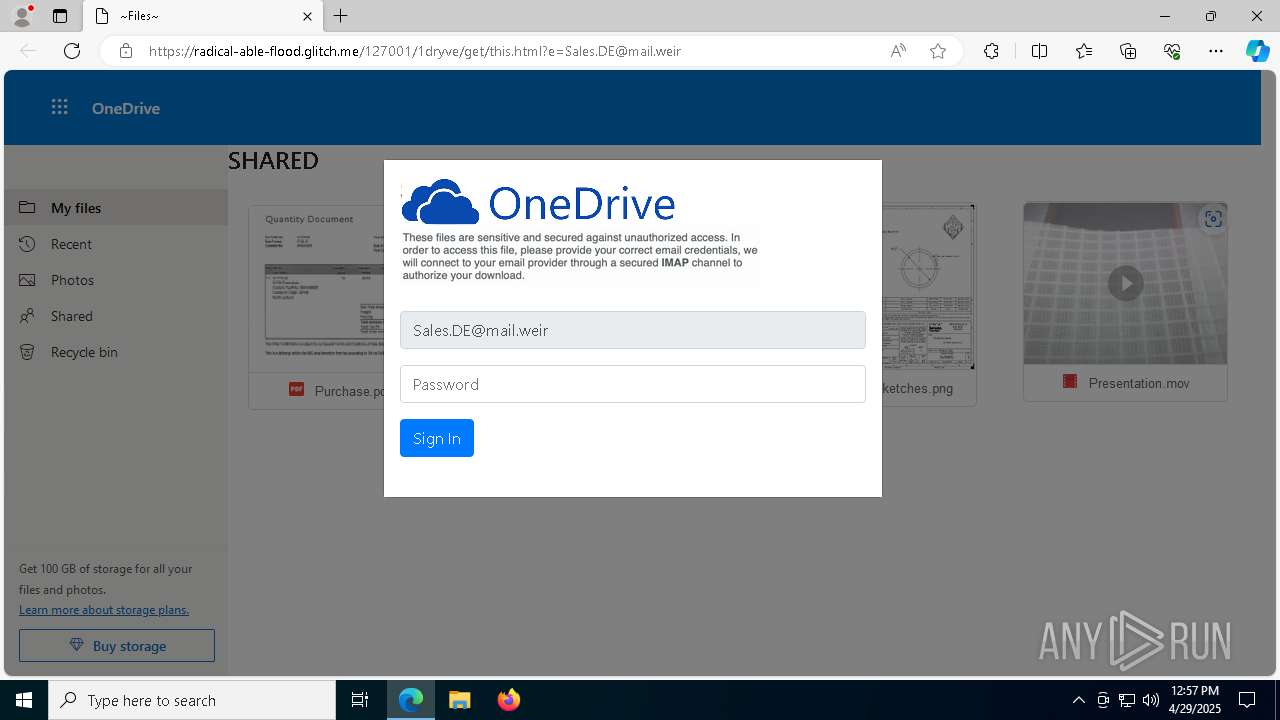This screenshot has width=1280, height=720.
Task: Open Recycle bin in the sidebar
Action: tap(116, 352)
